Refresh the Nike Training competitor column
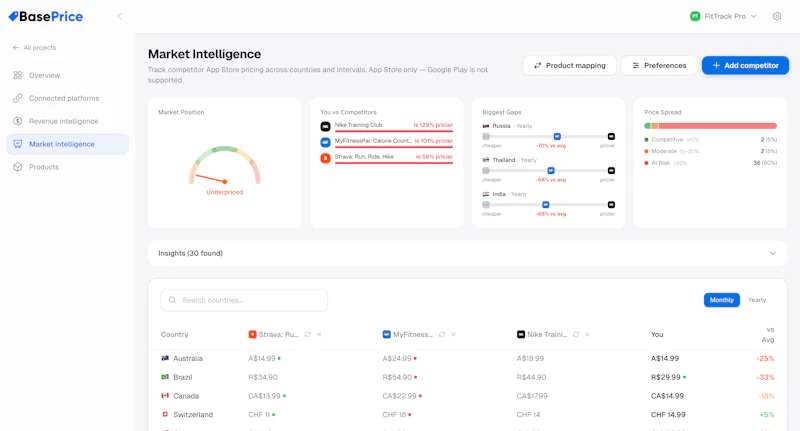Screen dimensions: 800x431 click(576, 335)
